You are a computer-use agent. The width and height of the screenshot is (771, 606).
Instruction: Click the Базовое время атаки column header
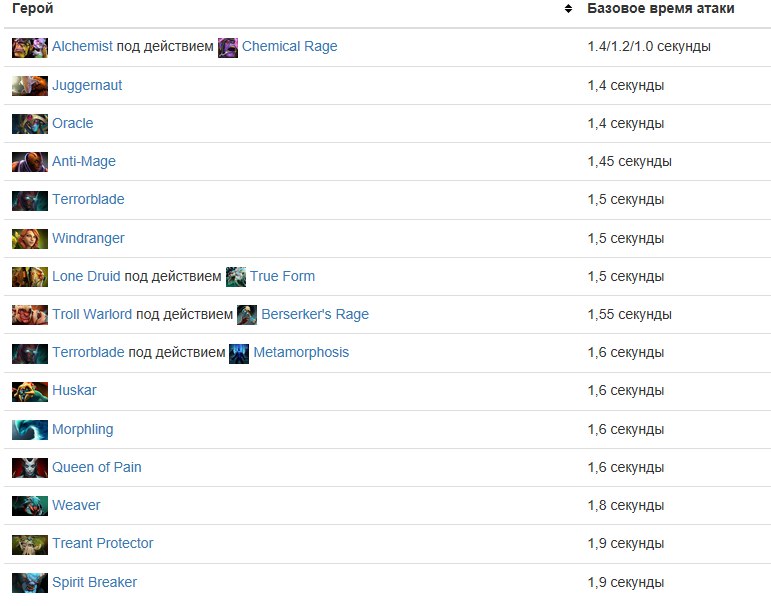660,9
